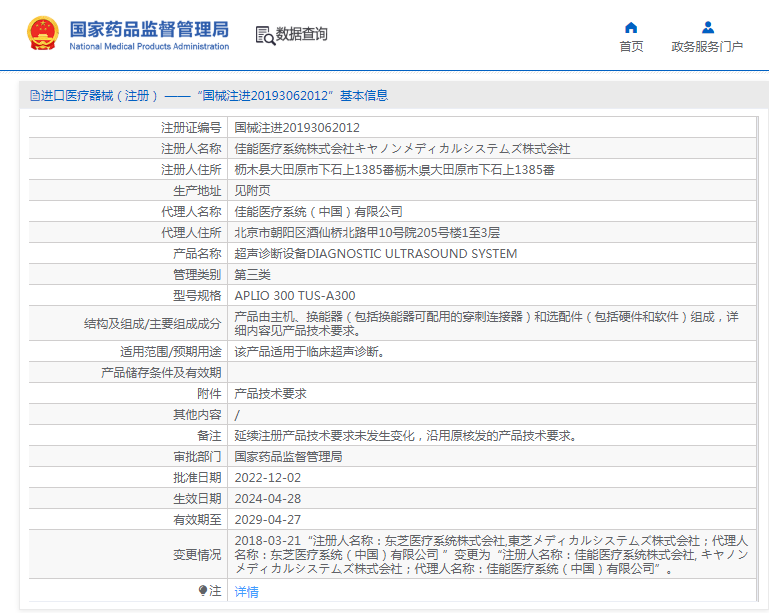Open the 详情 details link
This screenshot has width=769, height=613.
(x=247, y=592)
